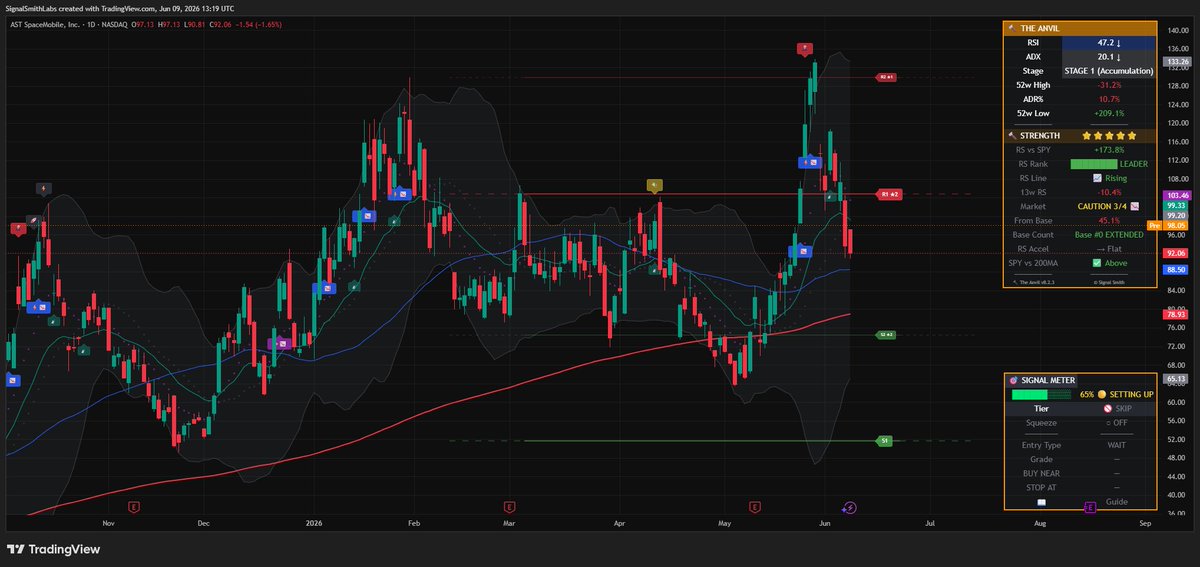Click the STAGE 1 (Accumulation) cell
Viewport: 1200px width, 567px height.
coord(1108,71)
